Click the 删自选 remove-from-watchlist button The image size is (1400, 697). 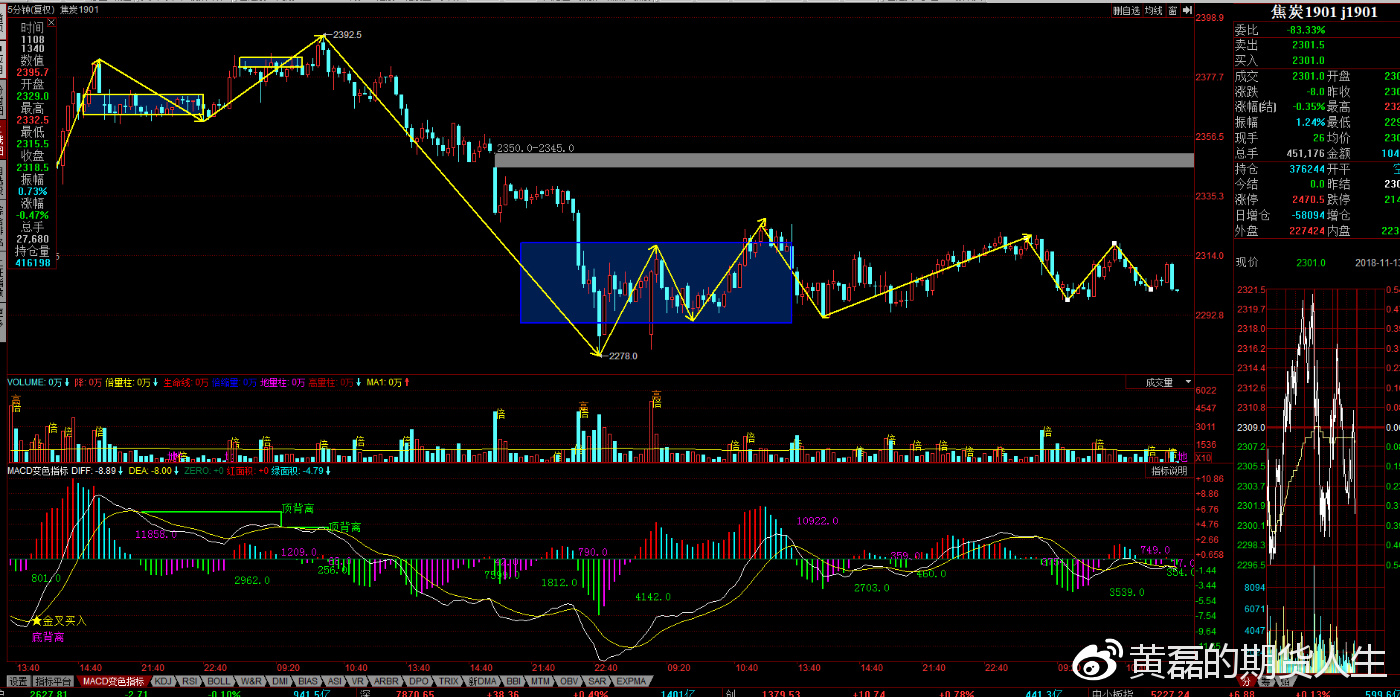1126,10
